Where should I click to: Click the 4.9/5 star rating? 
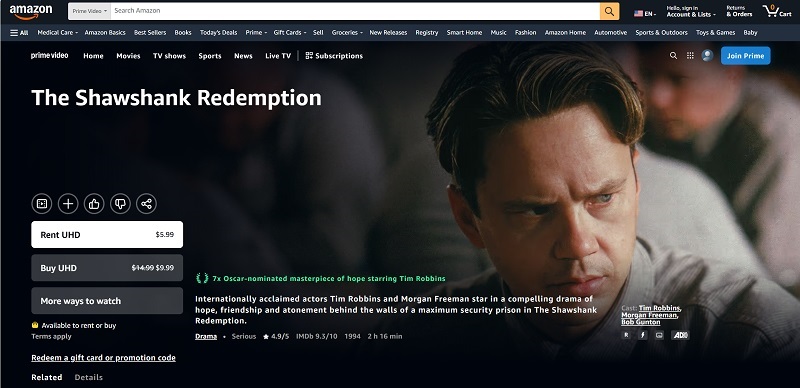(276, 336)
